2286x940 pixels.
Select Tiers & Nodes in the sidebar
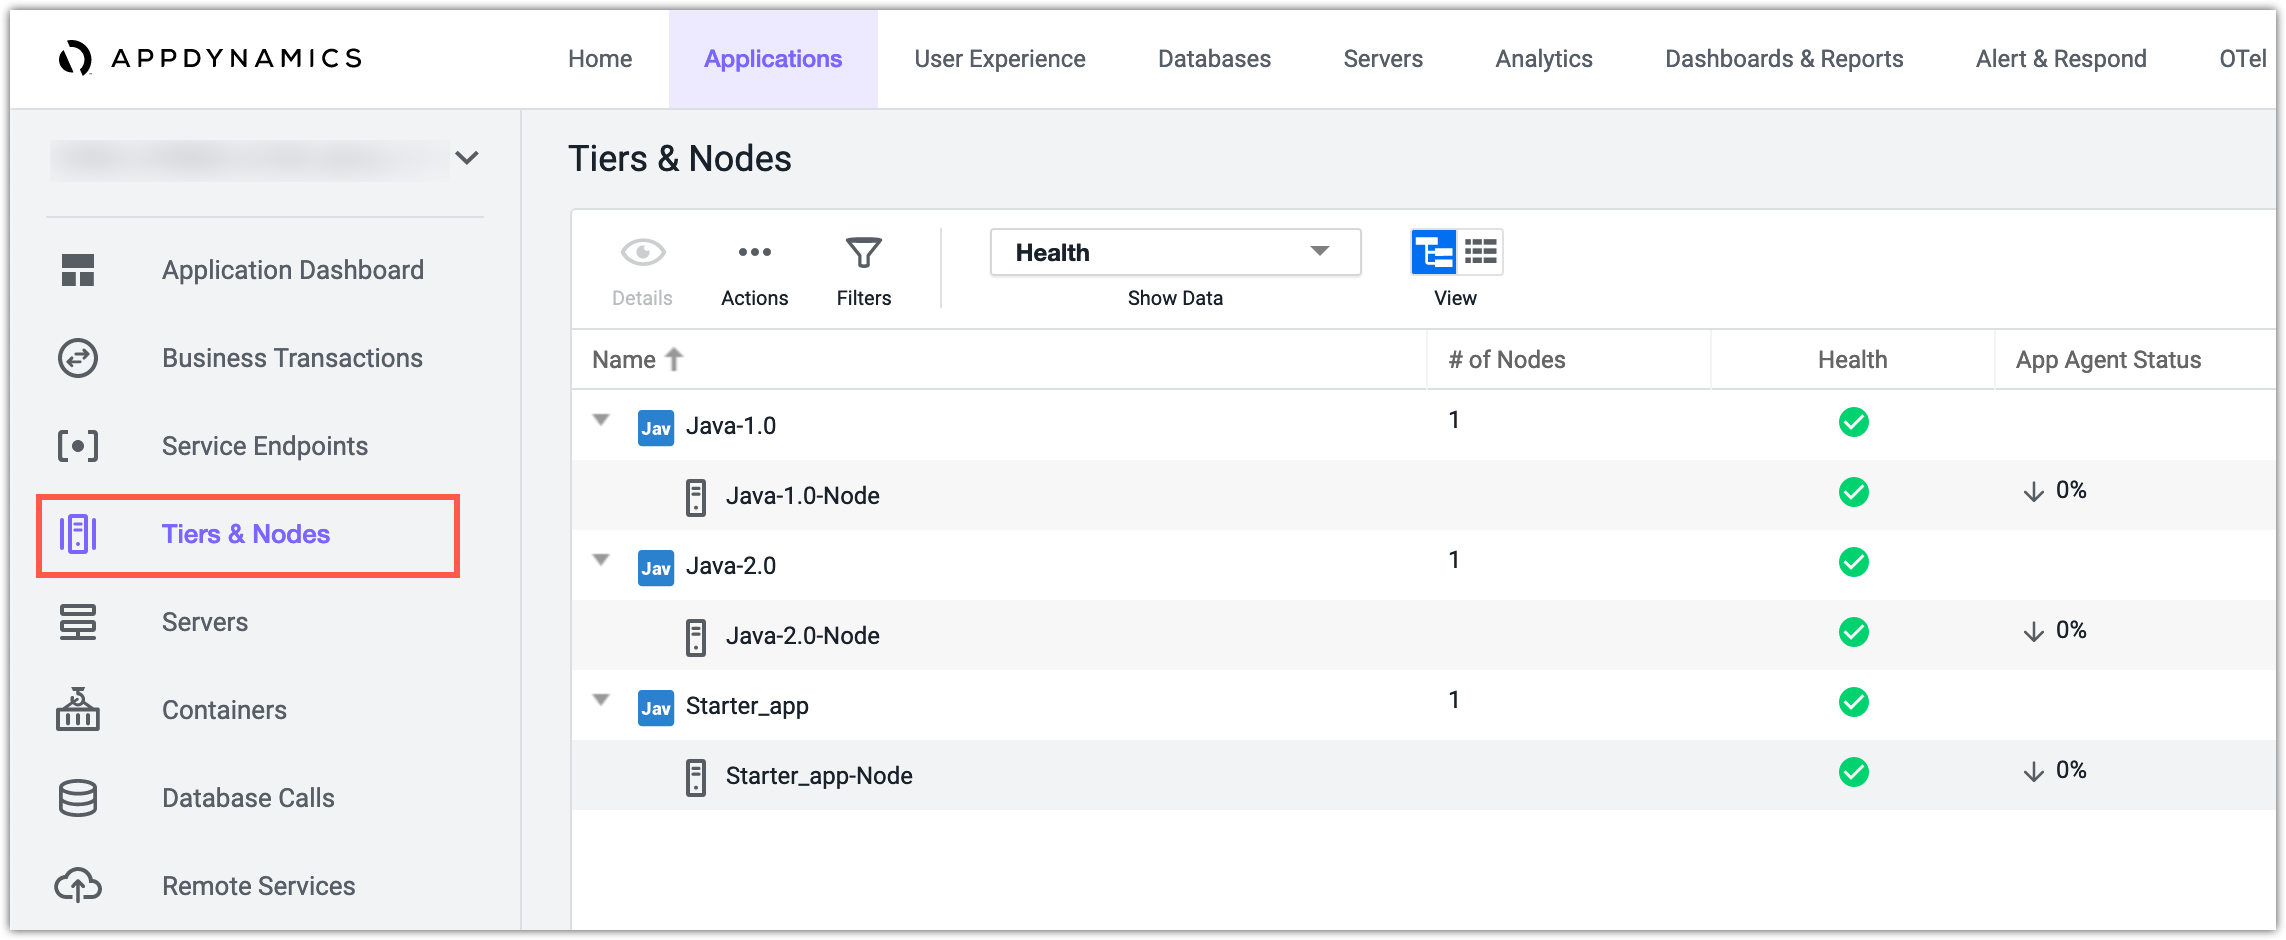tap(246, 534)
